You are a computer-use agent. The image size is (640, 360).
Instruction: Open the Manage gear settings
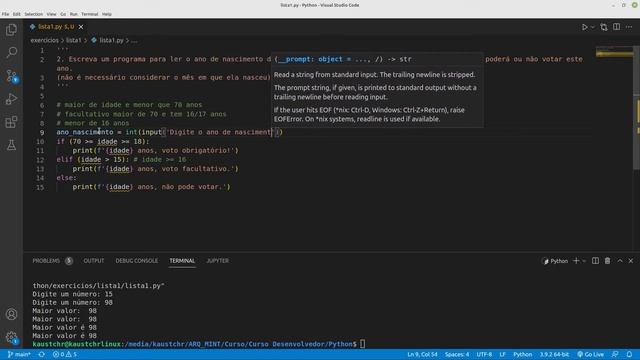point(11,337)
